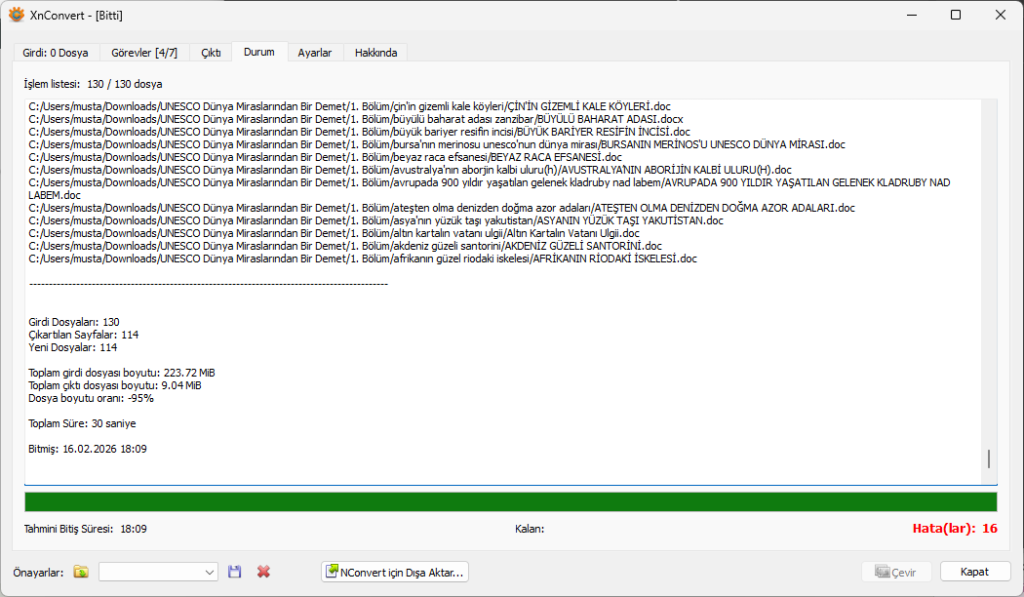Click the line ending BÜYÜK BARİYER RESİFİN İNCİSİ.doc
Image resolution: width=1024 pixels, height=597 pixels.
(359, 132)
